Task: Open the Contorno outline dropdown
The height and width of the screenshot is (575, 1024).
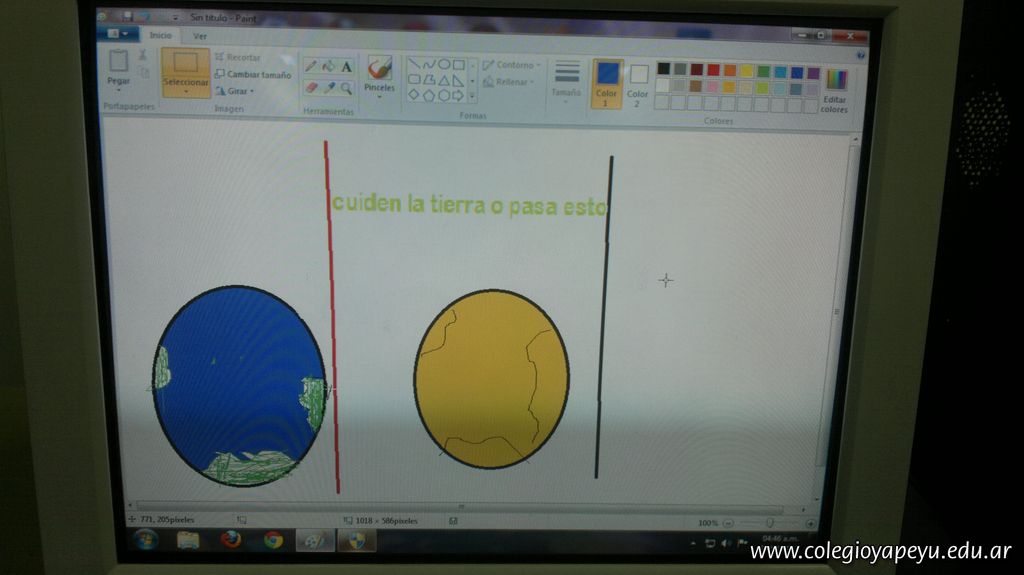Action: 513,65
